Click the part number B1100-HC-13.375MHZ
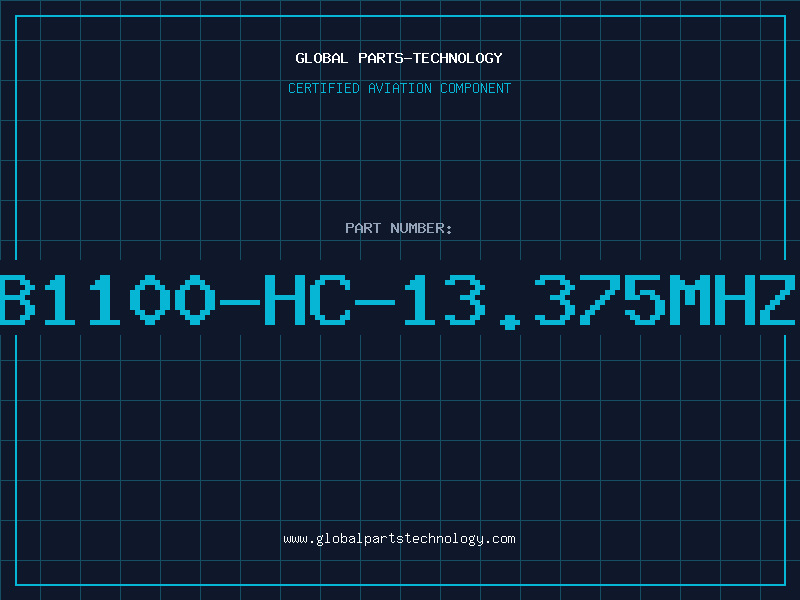Image resolution: width=800 pixels, height=600 pixels. 398,301
